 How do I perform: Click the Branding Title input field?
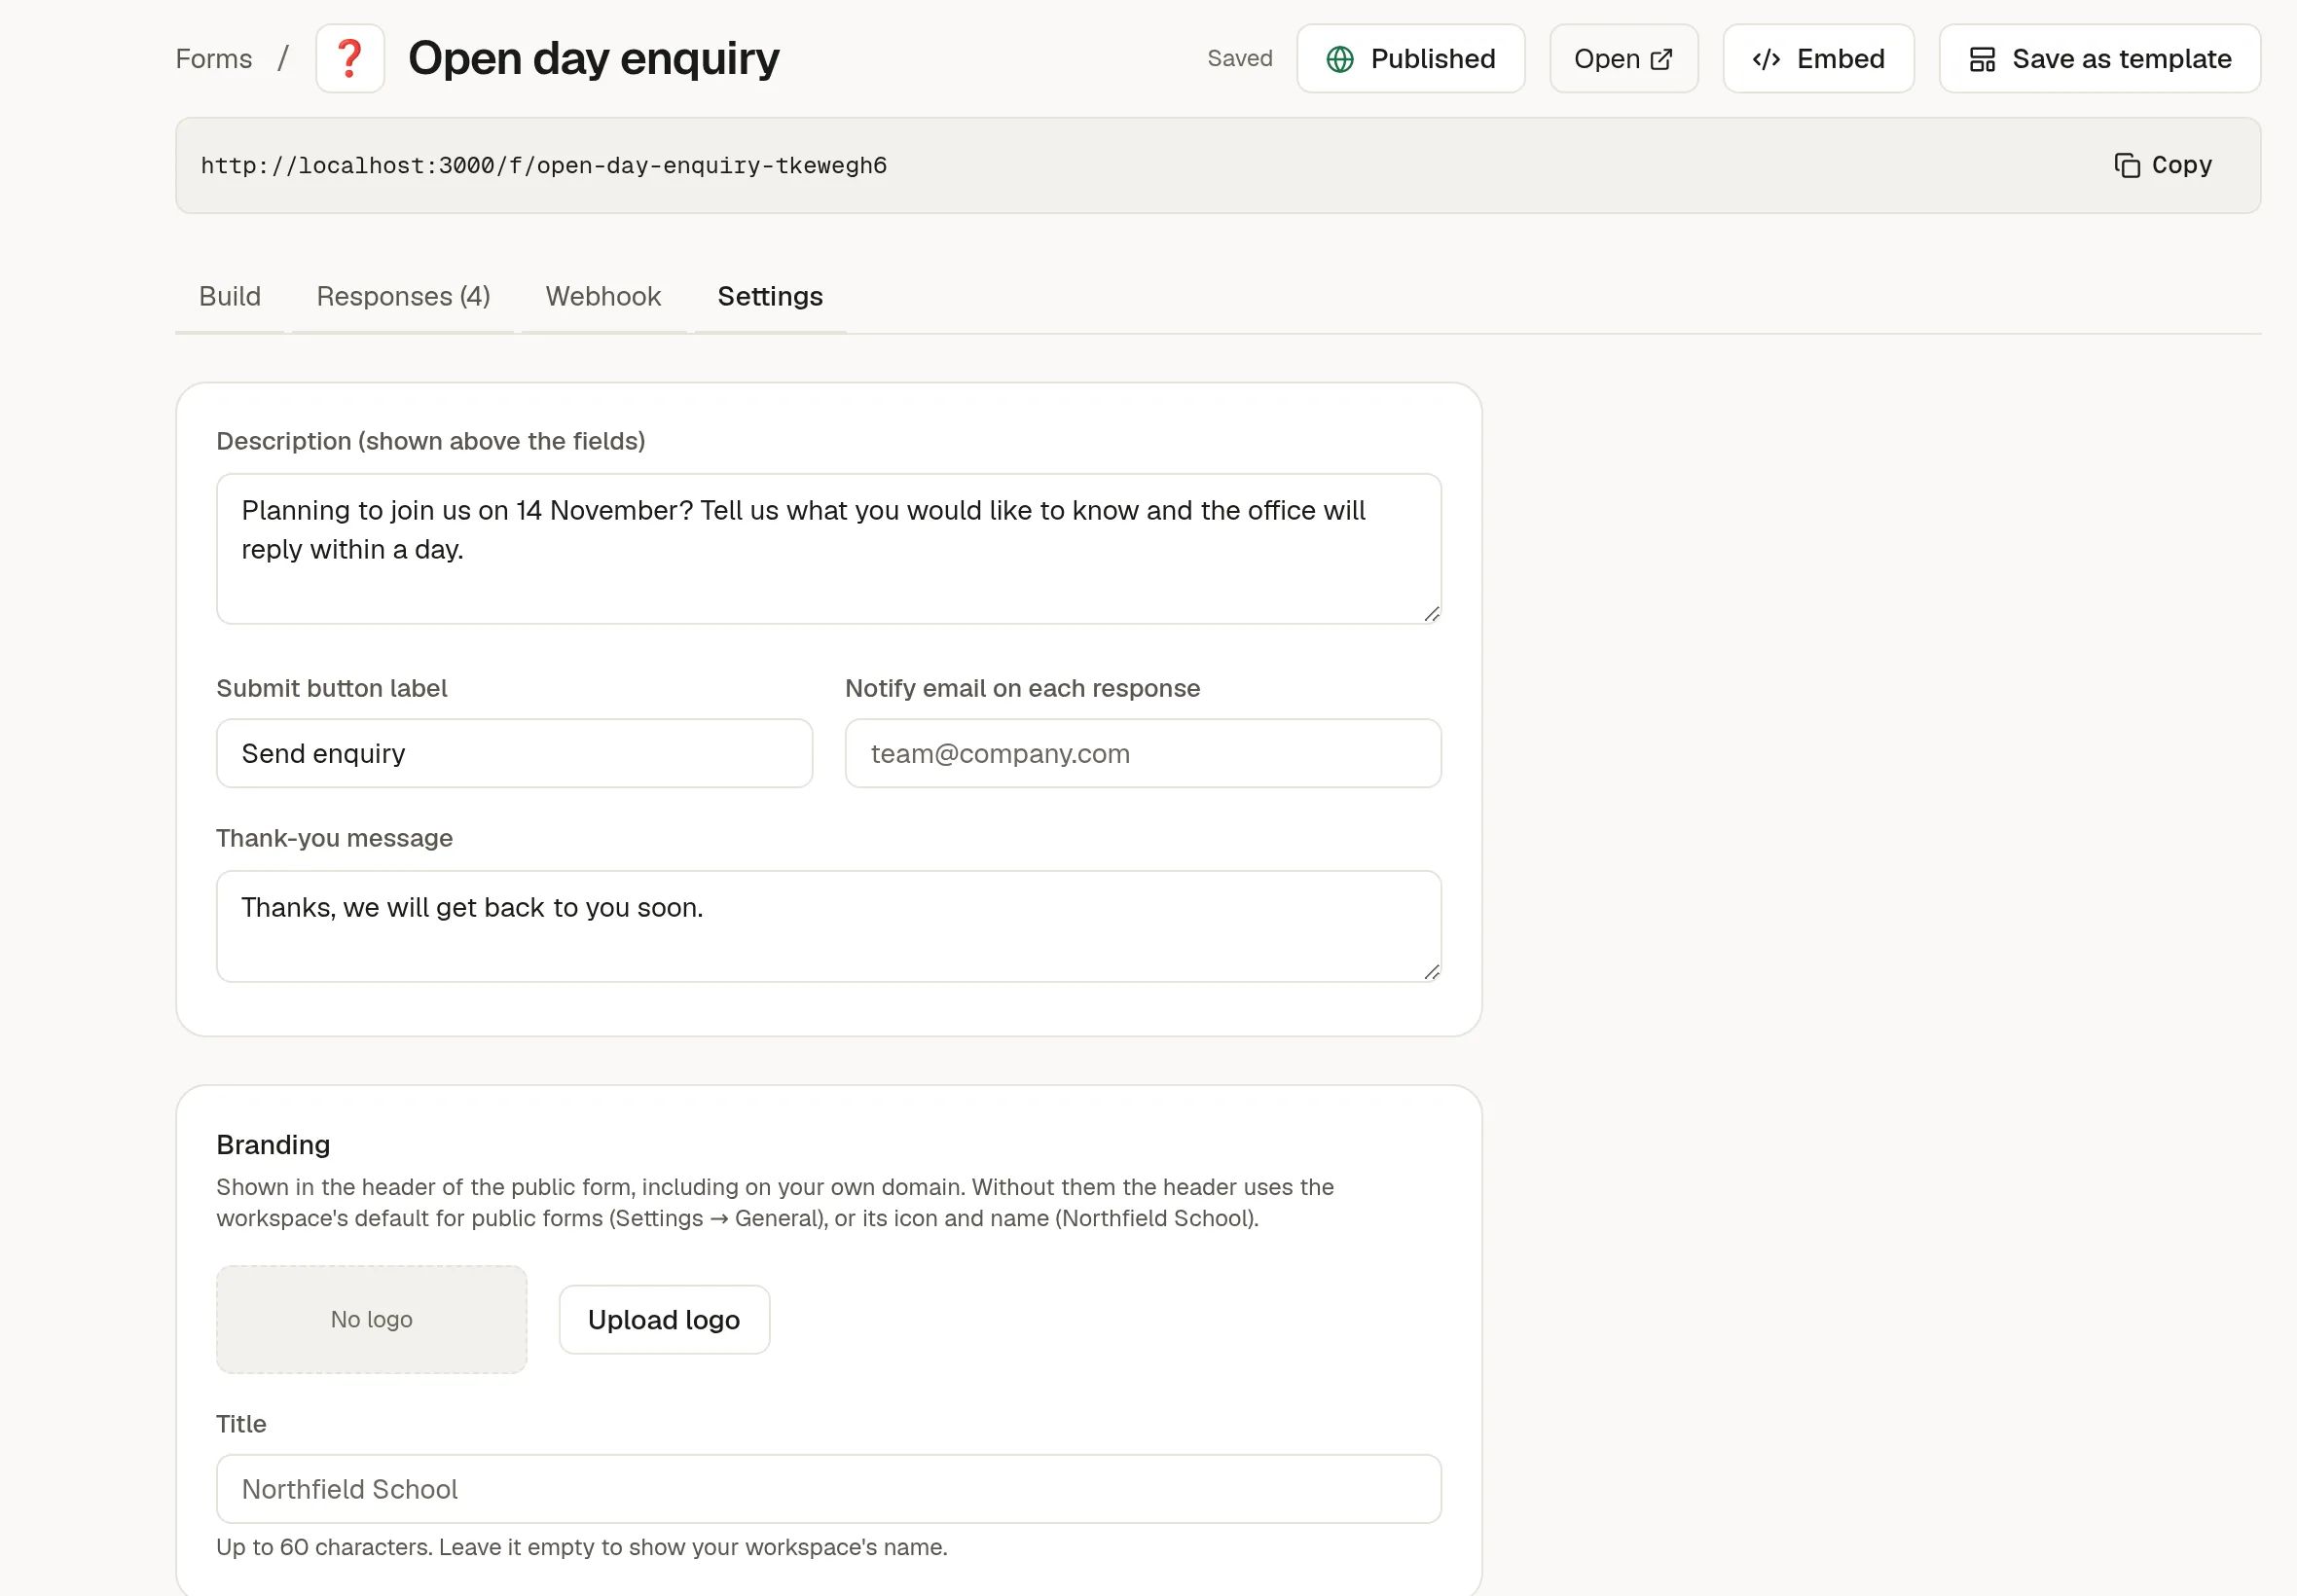tap(828, 1488)
